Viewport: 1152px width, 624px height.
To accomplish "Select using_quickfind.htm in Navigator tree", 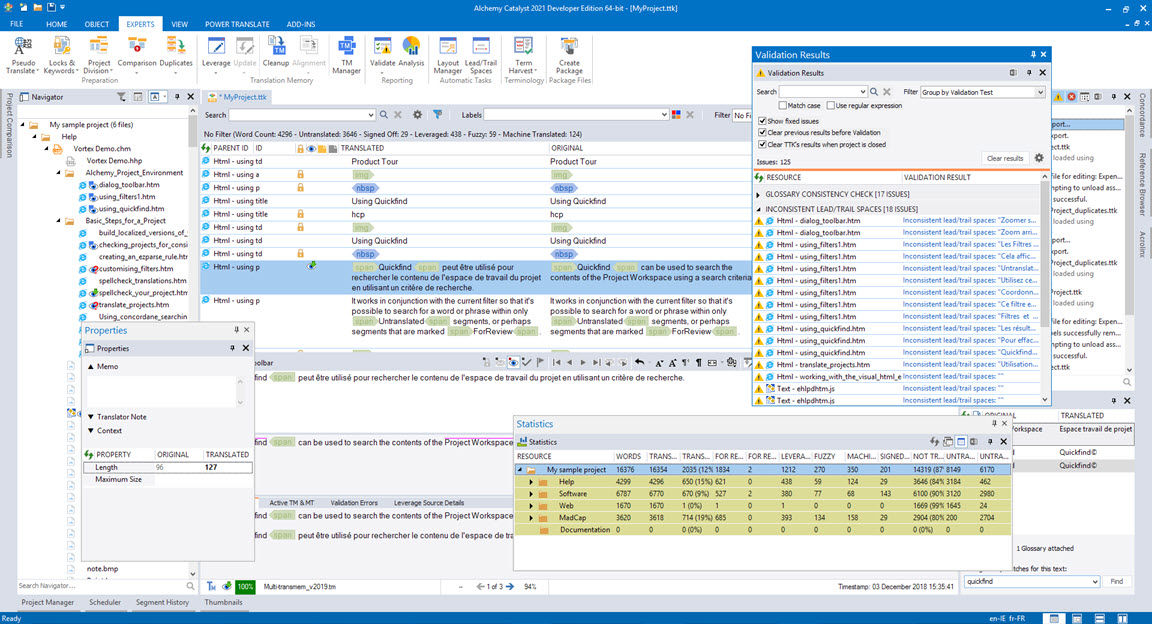I will click(x=132, y=209).
